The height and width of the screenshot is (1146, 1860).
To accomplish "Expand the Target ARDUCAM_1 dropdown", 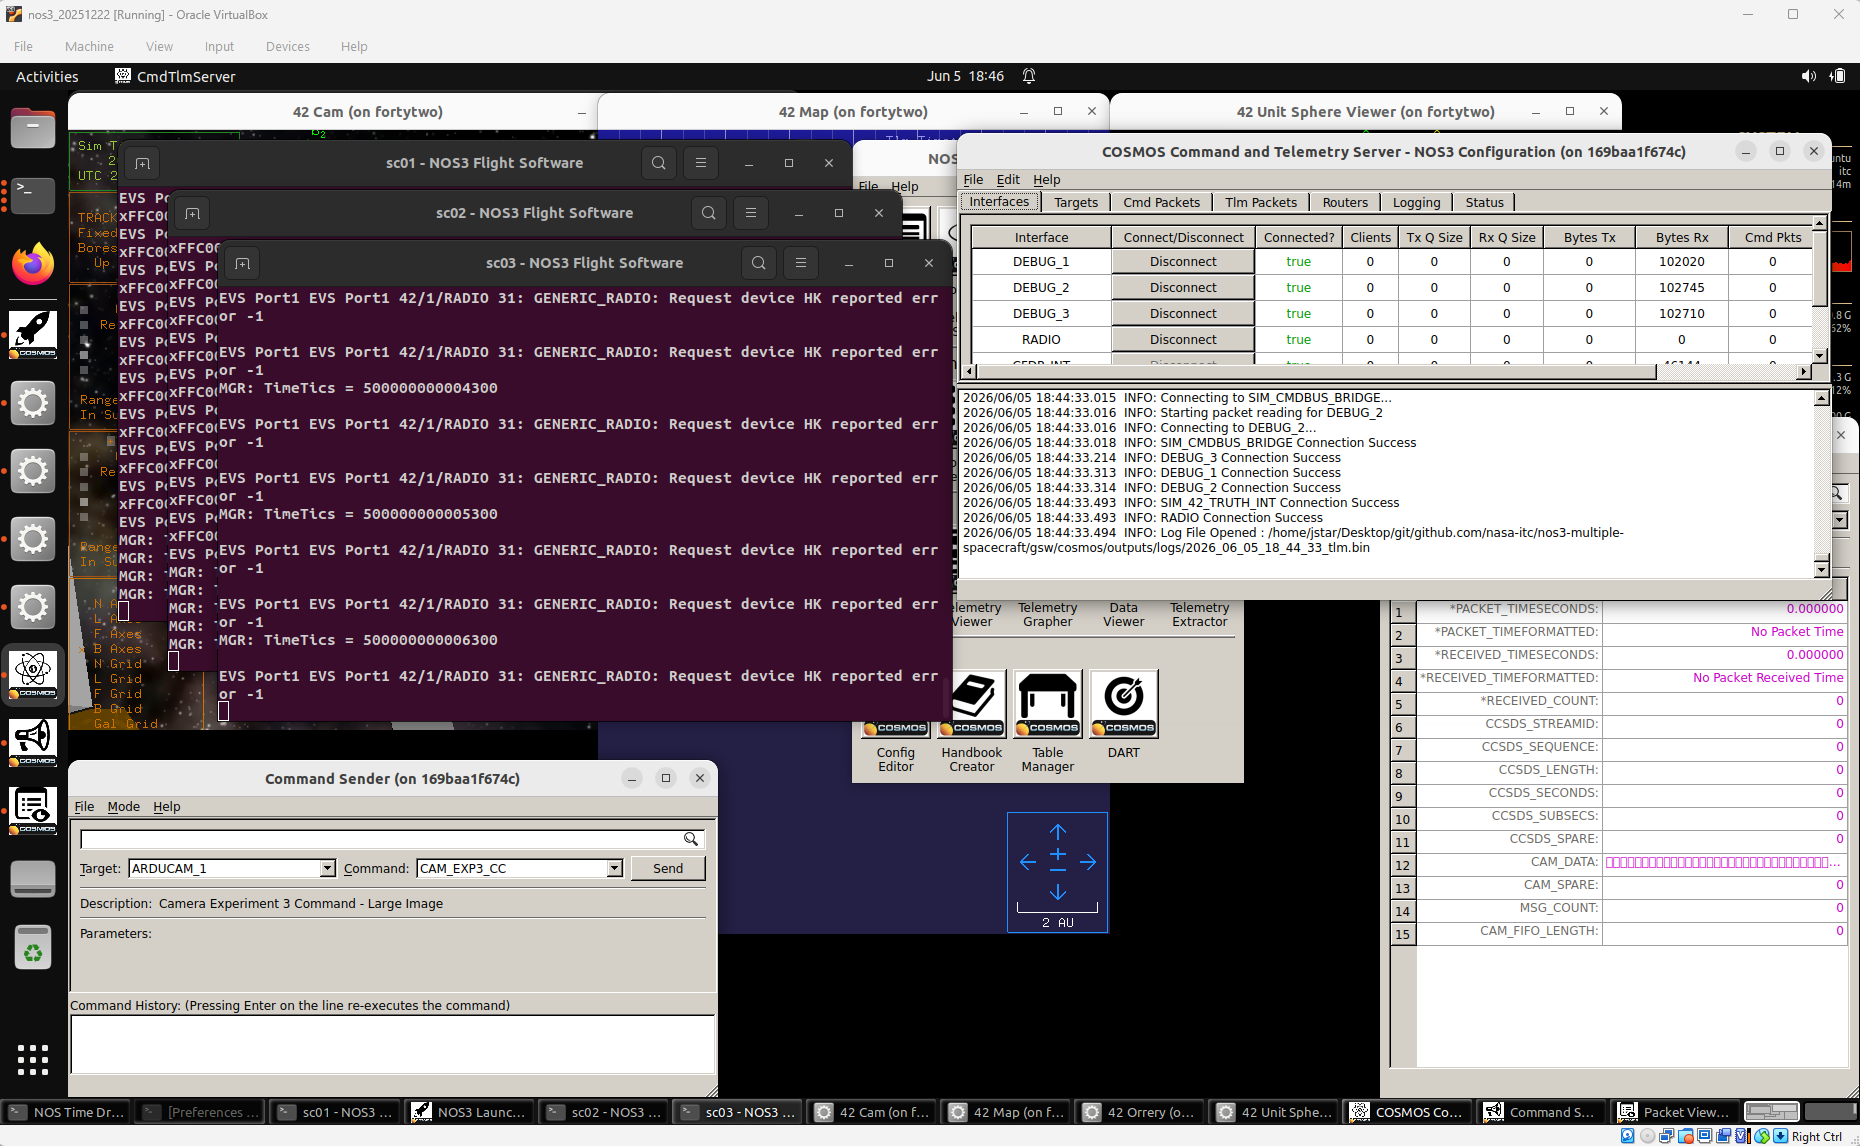I will pyautogui.click(x=327, y=868).
